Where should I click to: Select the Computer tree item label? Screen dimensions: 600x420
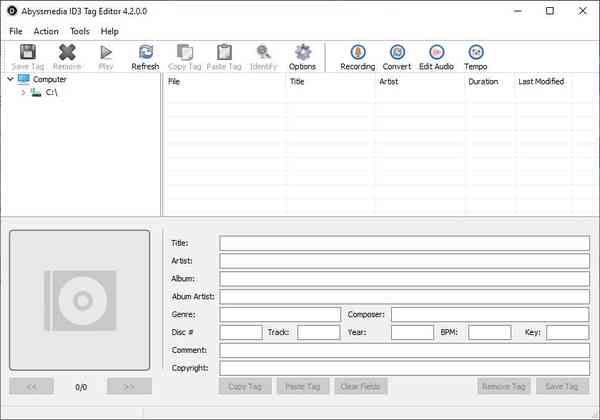pos(49,79)
